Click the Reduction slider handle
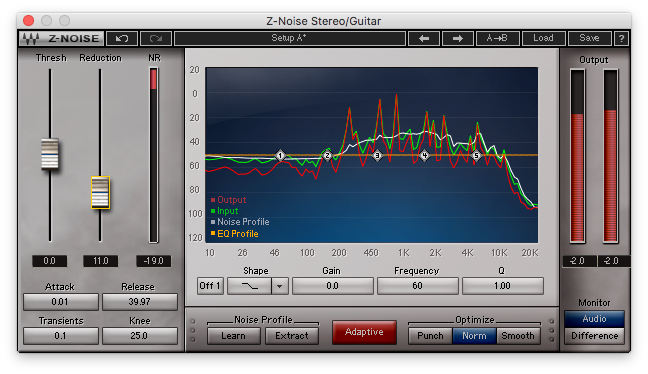The image size is (648, 374). [100, 193]
